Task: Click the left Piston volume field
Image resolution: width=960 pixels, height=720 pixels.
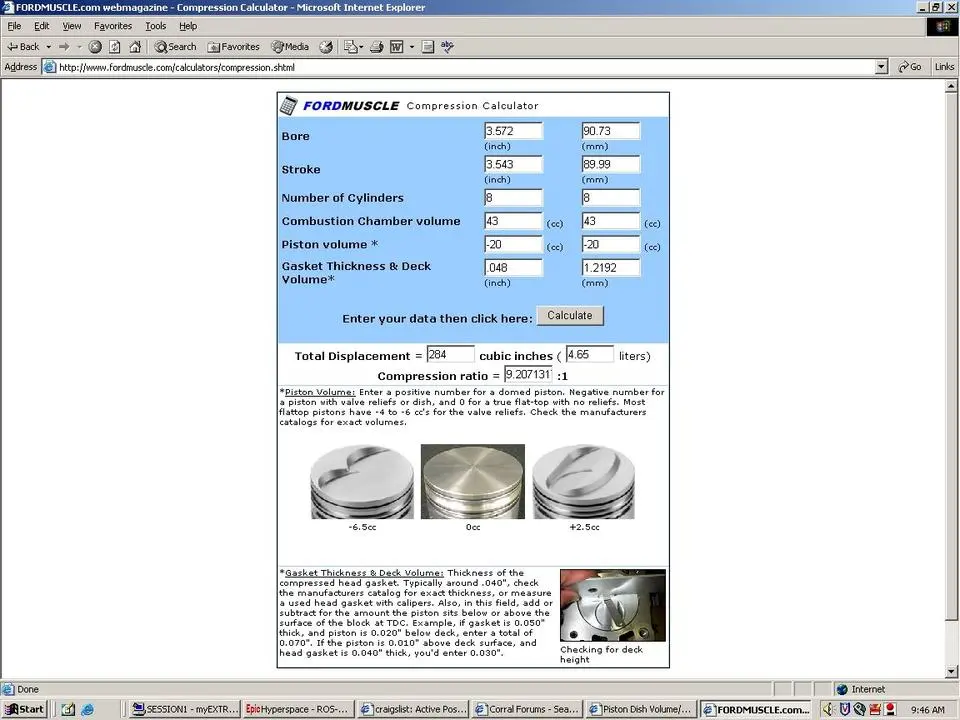Action: pos(513,244)
